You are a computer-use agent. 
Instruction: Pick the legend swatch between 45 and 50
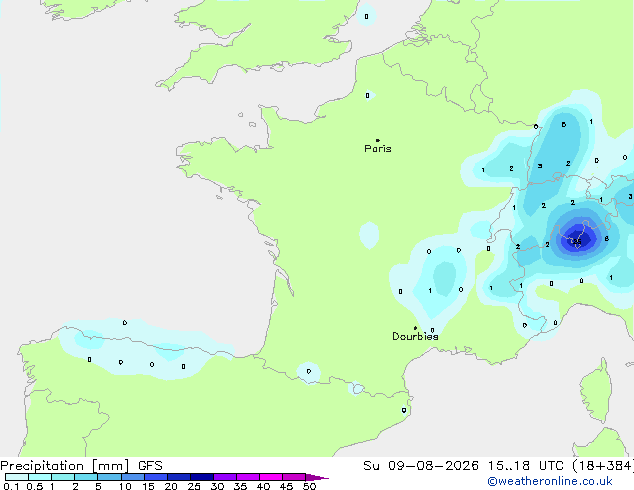[294, 477]
